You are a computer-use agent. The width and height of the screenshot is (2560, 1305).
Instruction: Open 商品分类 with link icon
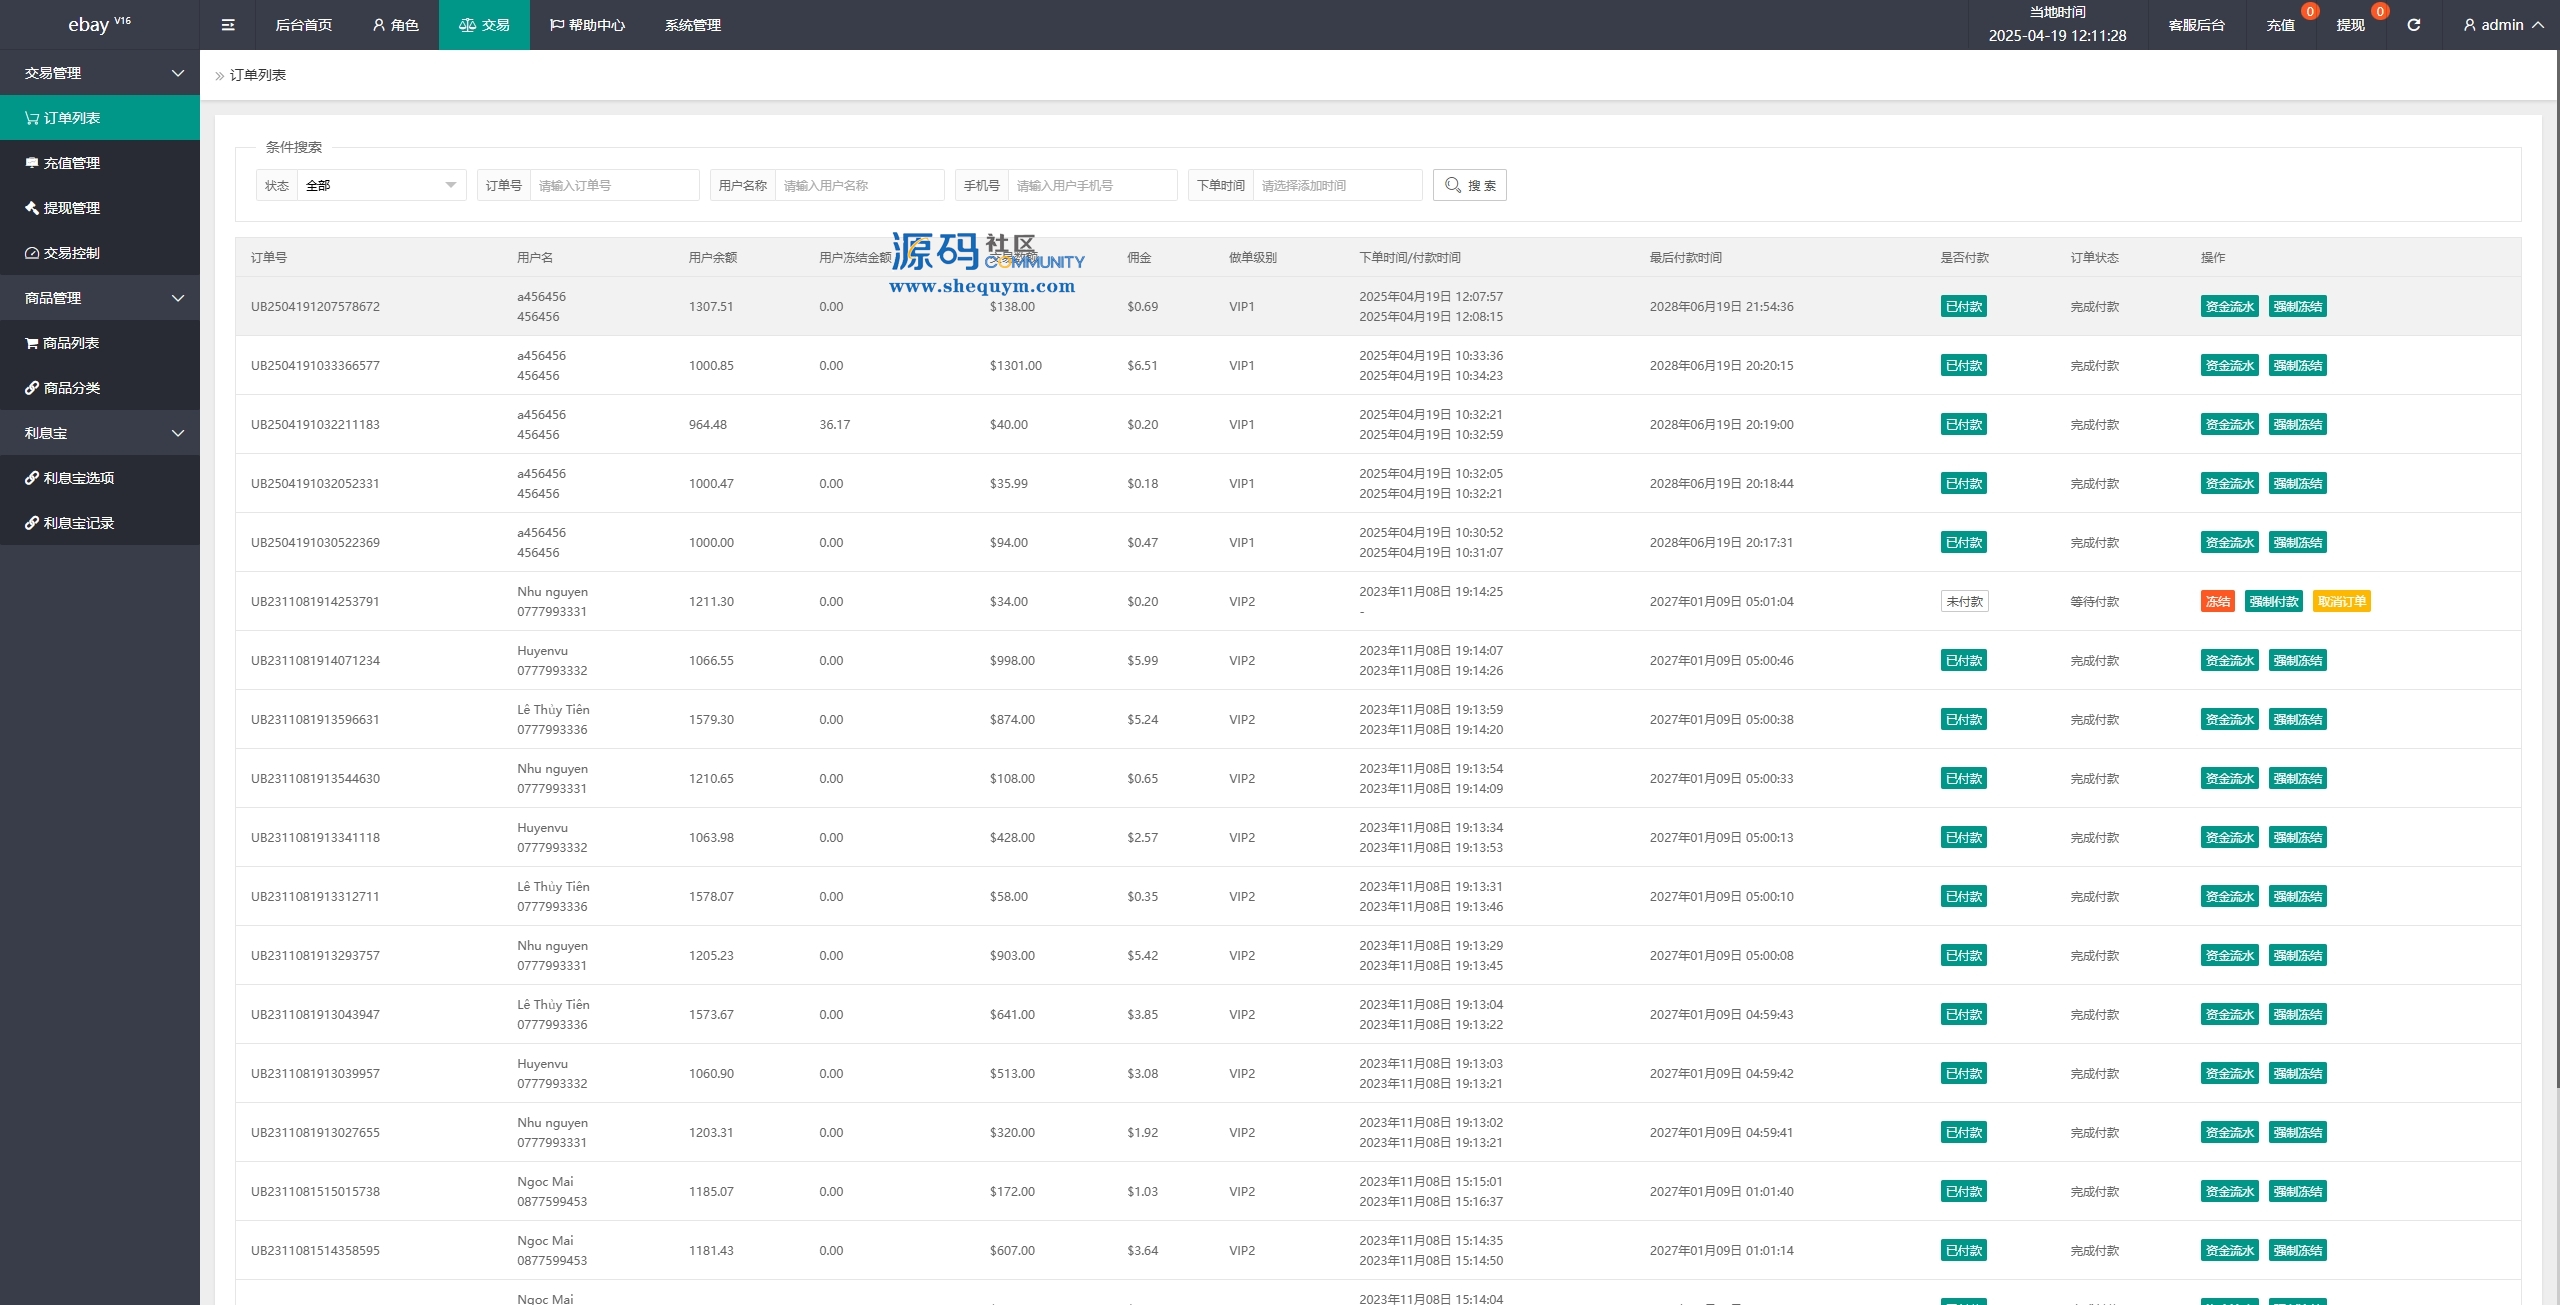(72, 388)
